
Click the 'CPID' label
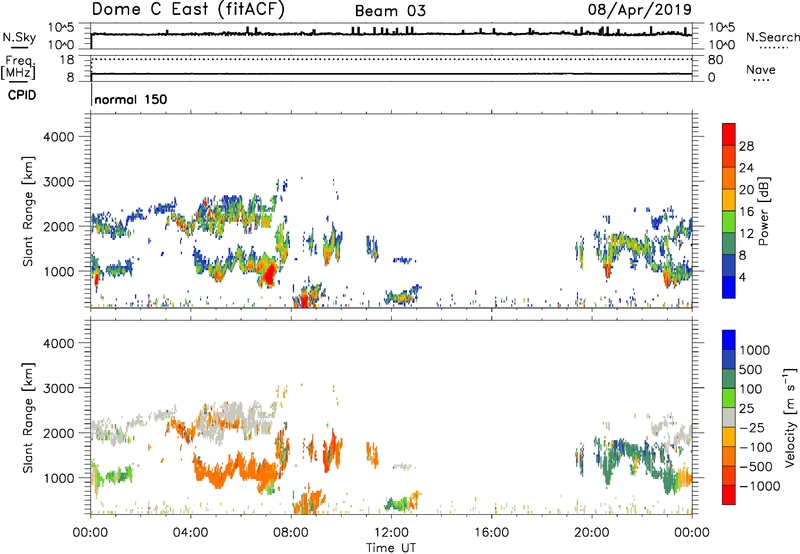point(22,95)
